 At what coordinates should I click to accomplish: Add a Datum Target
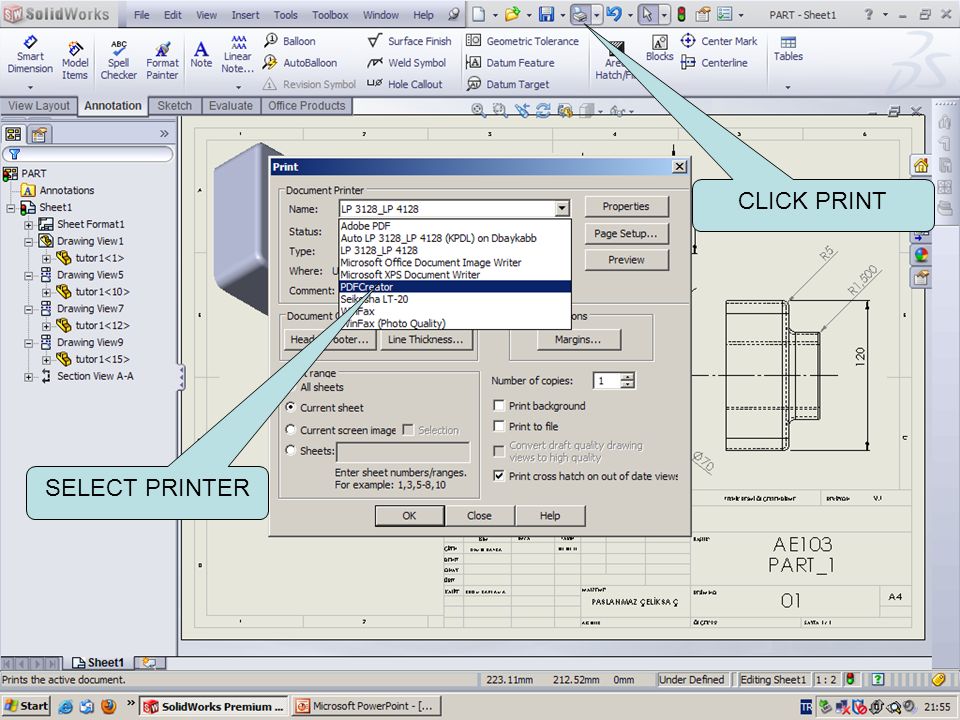tap(508, 84)
